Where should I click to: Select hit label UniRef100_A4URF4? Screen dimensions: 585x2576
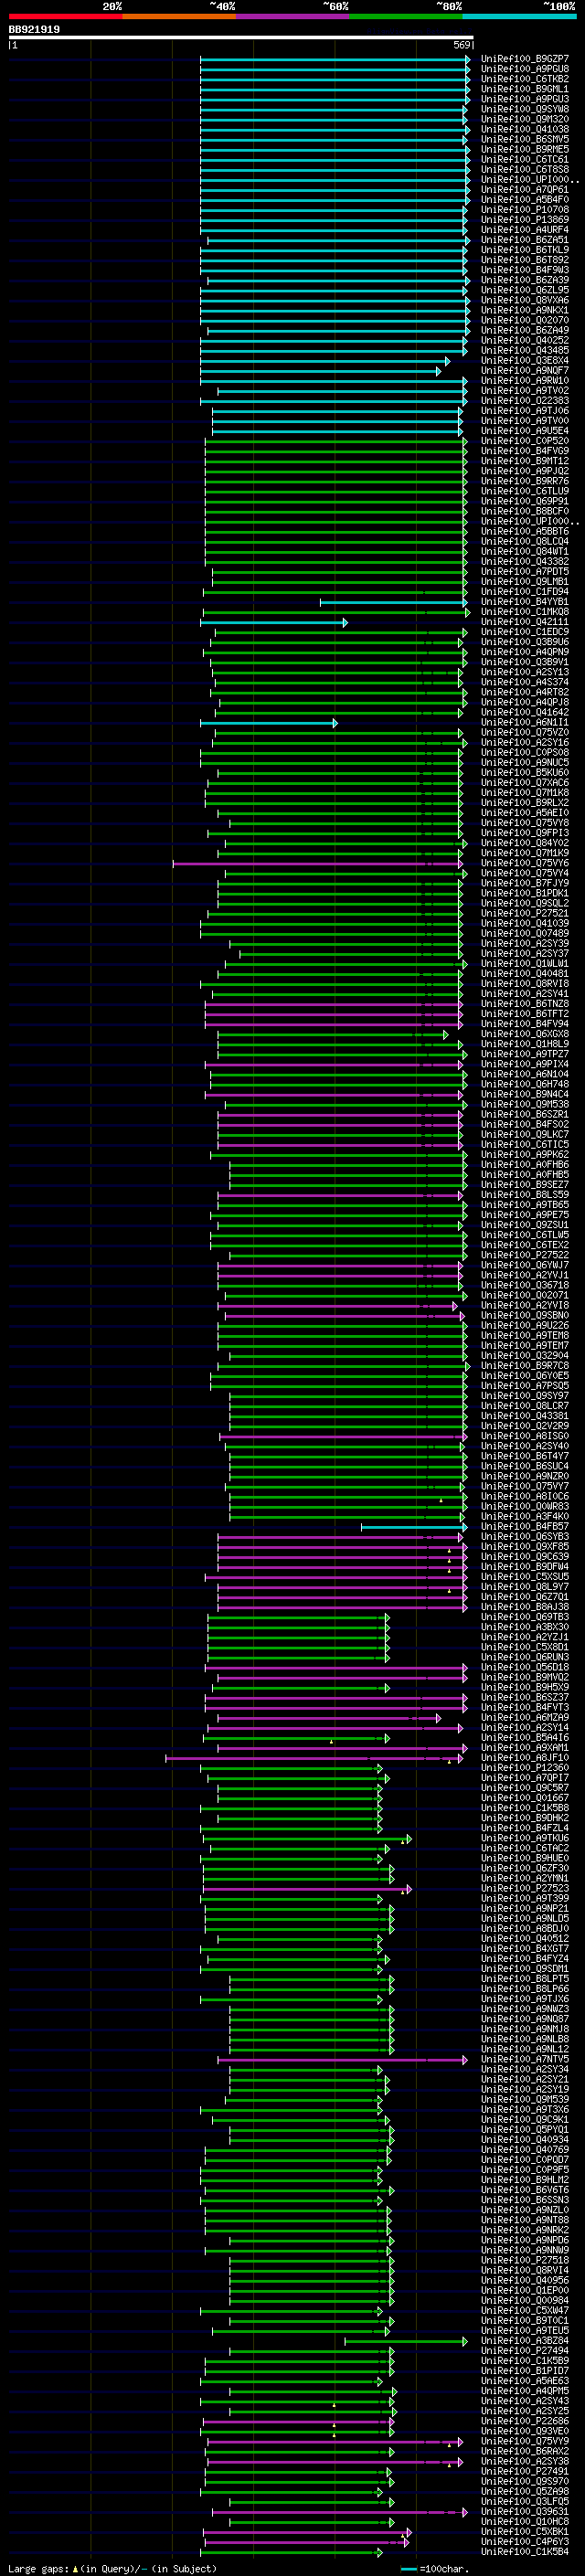point(525,230)
